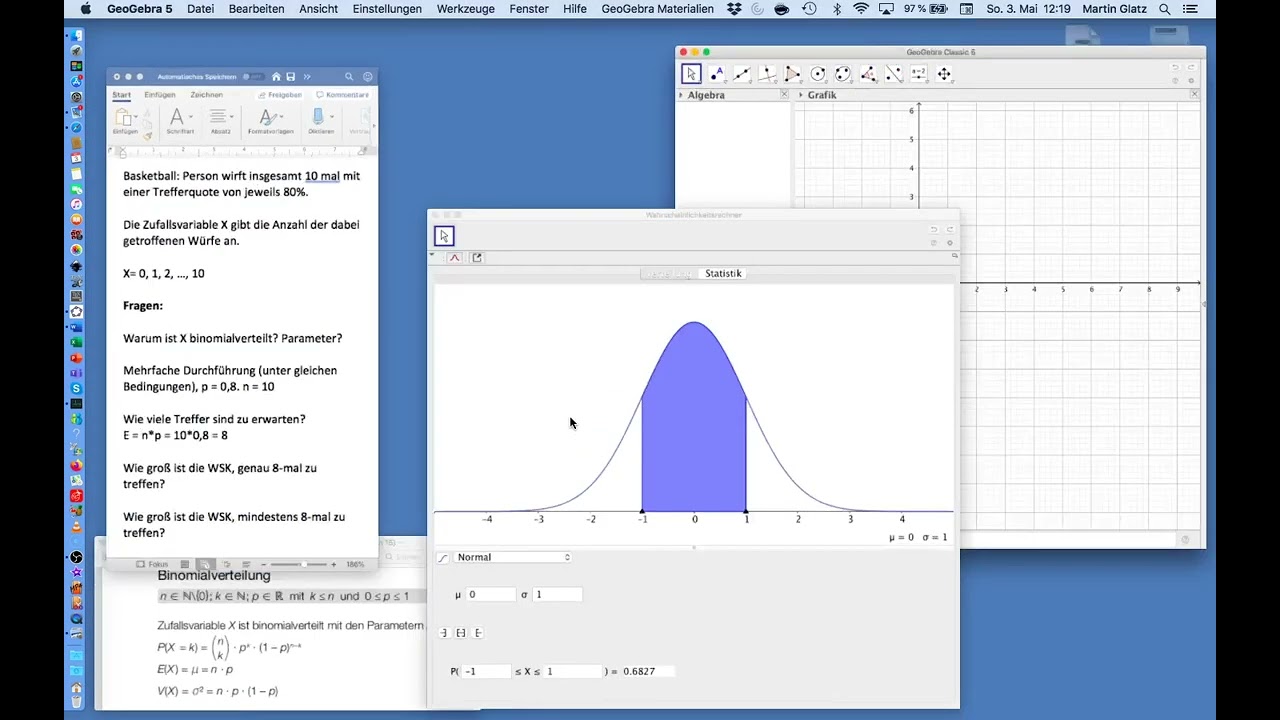Select the Angle tool
Viewport: 1280px width, 720px height.
[x=868, y=74]
